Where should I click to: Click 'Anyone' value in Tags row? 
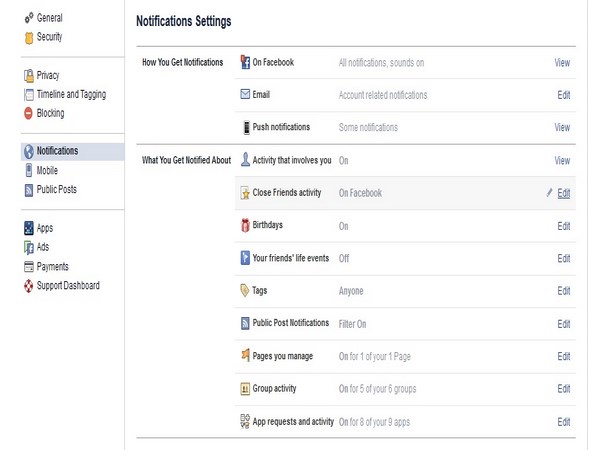[351, 291]
